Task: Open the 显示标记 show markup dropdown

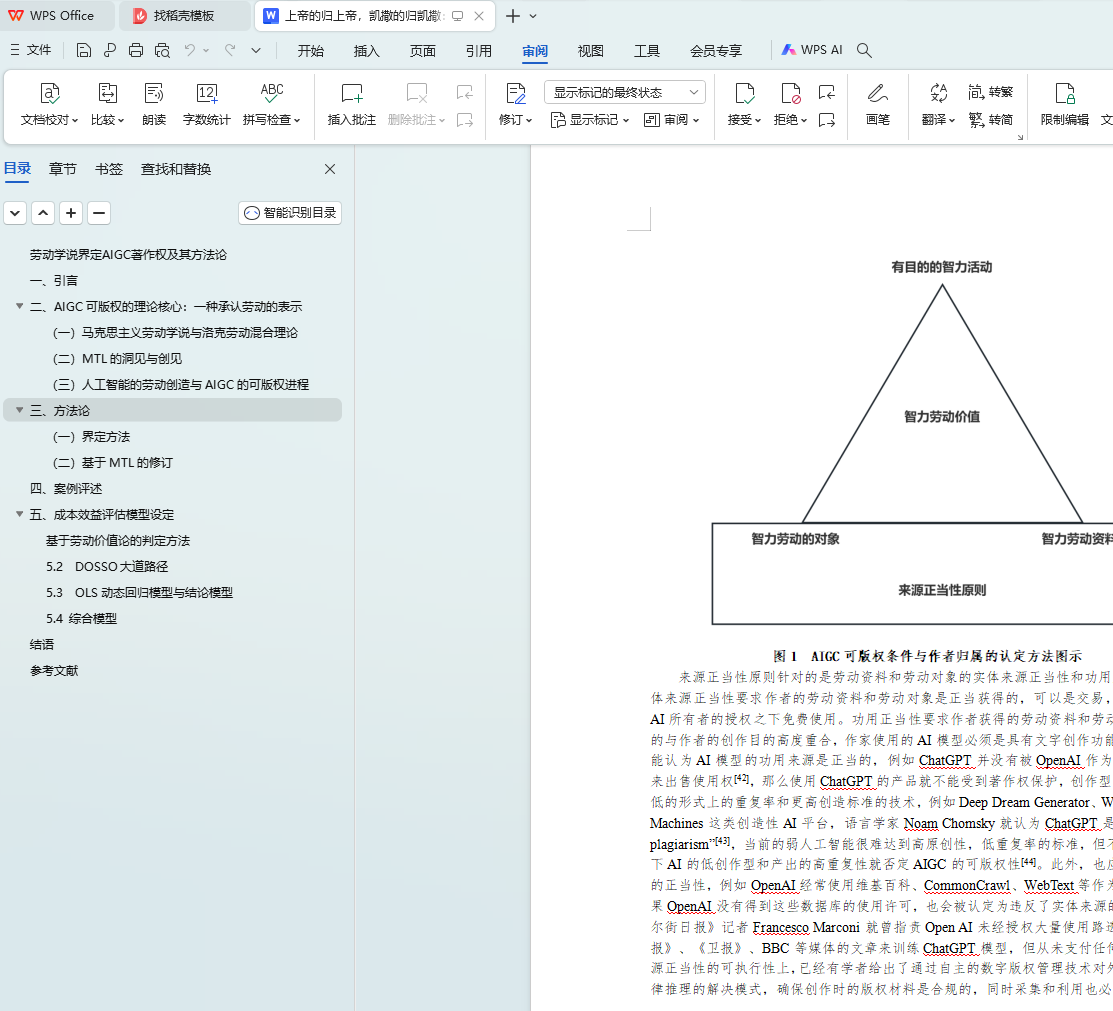Action: [x=590, y=120]
